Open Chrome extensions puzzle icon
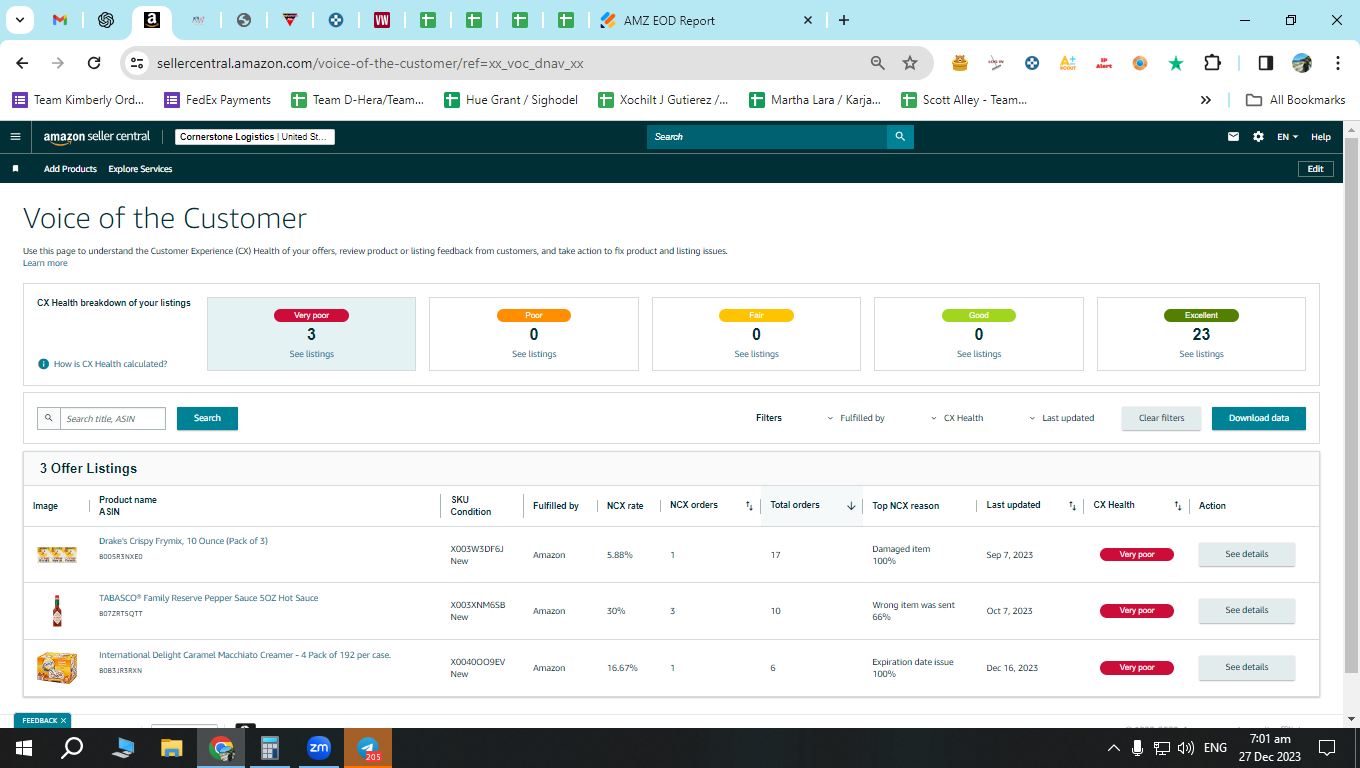Viewport: 1360px width, 768px height. click(1212, 63)
